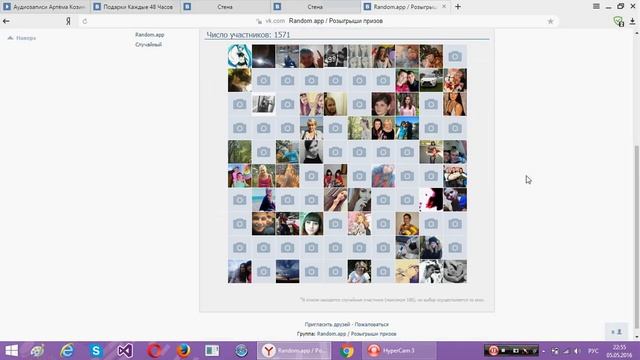Open Opera browser from the taskbar
Image resolution: width=640 pixels, height=360 pixels.
[x=154, y=351]
